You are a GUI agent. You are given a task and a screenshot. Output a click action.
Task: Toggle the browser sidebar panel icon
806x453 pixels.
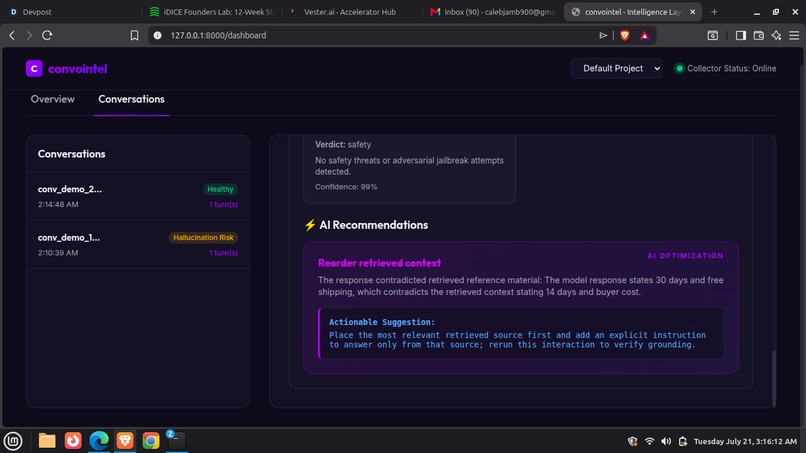(x=741, y=35)
